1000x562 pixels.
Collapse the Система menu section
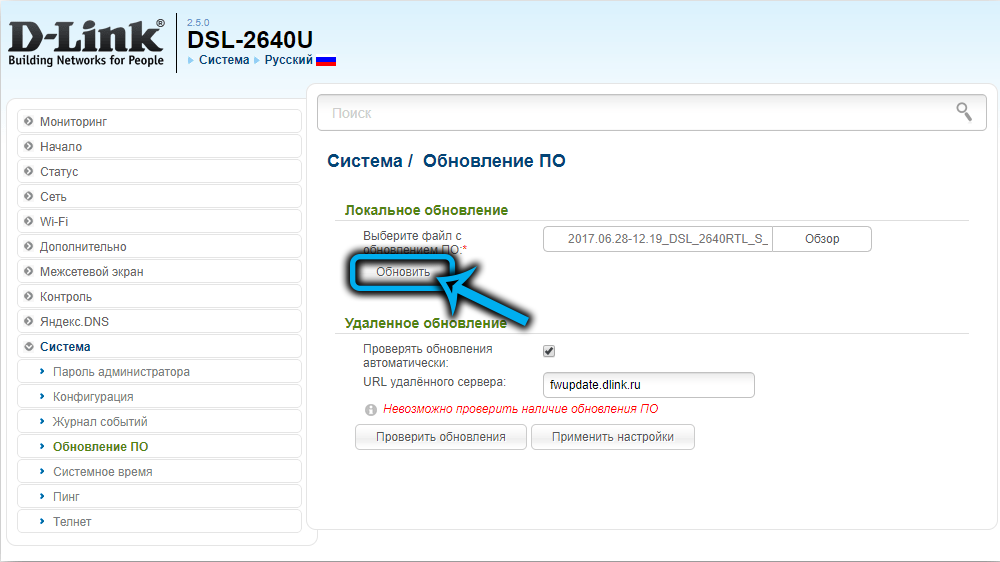(x=159, y=346)
